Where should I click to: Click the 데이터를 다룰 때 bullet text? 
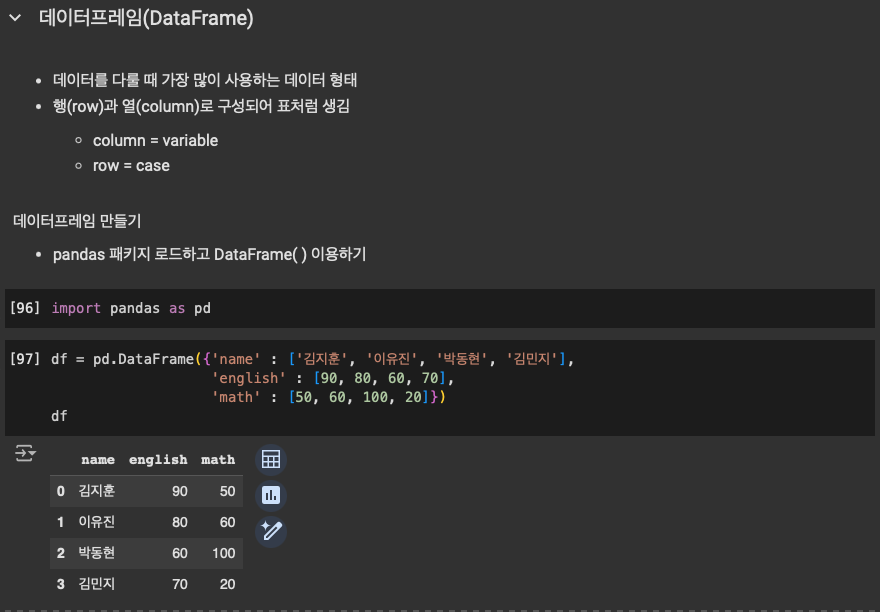[x=205, y=80]
